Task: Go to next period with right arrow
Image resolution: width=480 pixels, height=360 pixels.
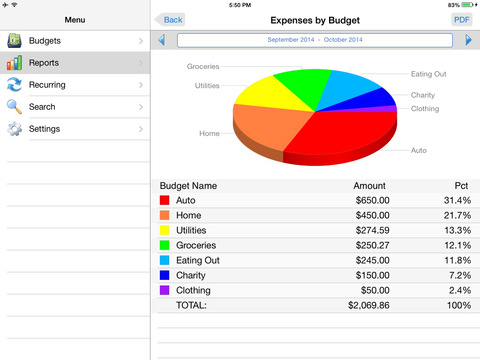Action: click(x=468, y=40)
